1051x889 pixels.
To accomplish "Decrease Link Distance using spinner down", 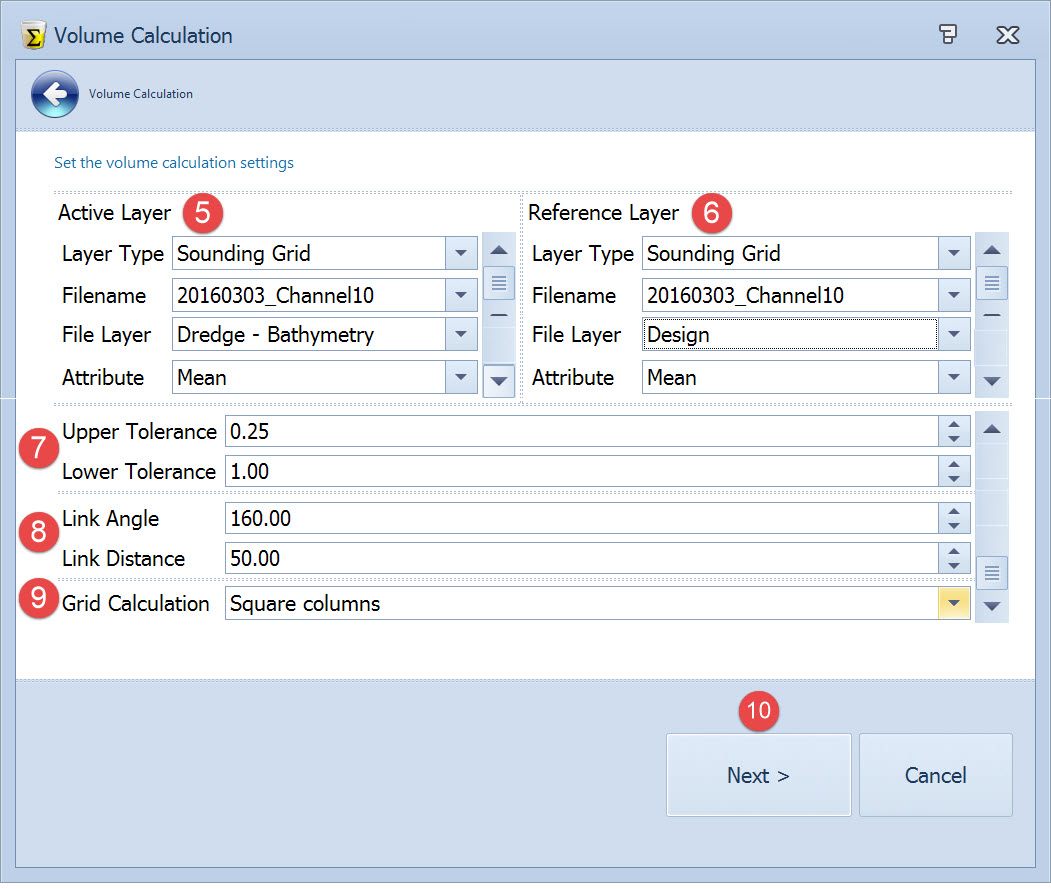I will 954,566.
